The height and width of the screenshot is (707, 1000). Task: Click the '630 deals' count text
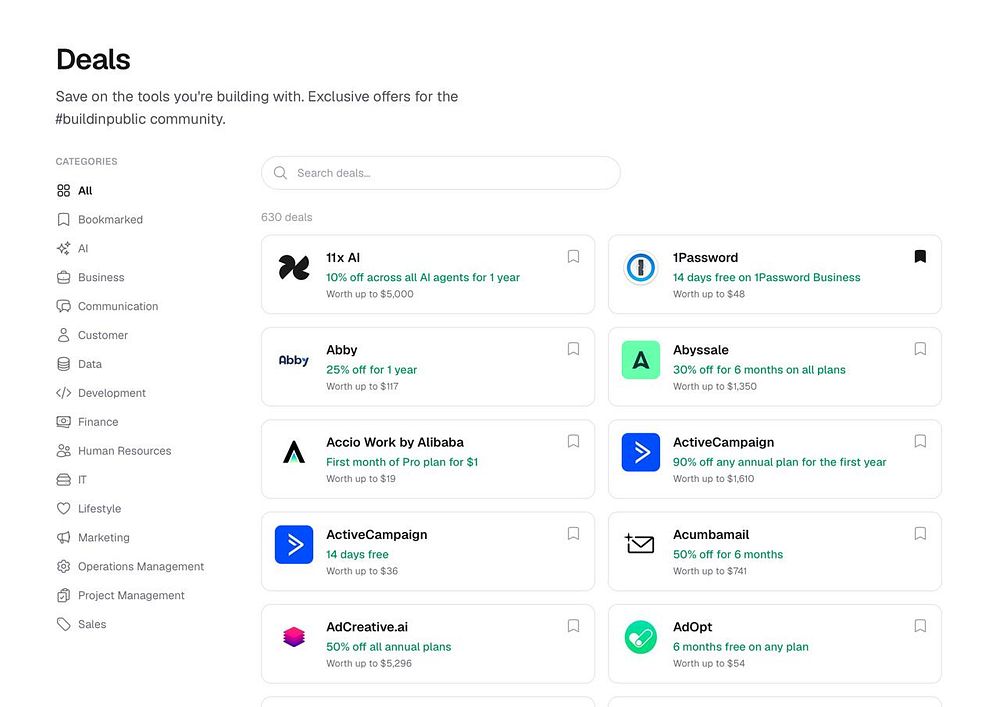click(286, 217)
